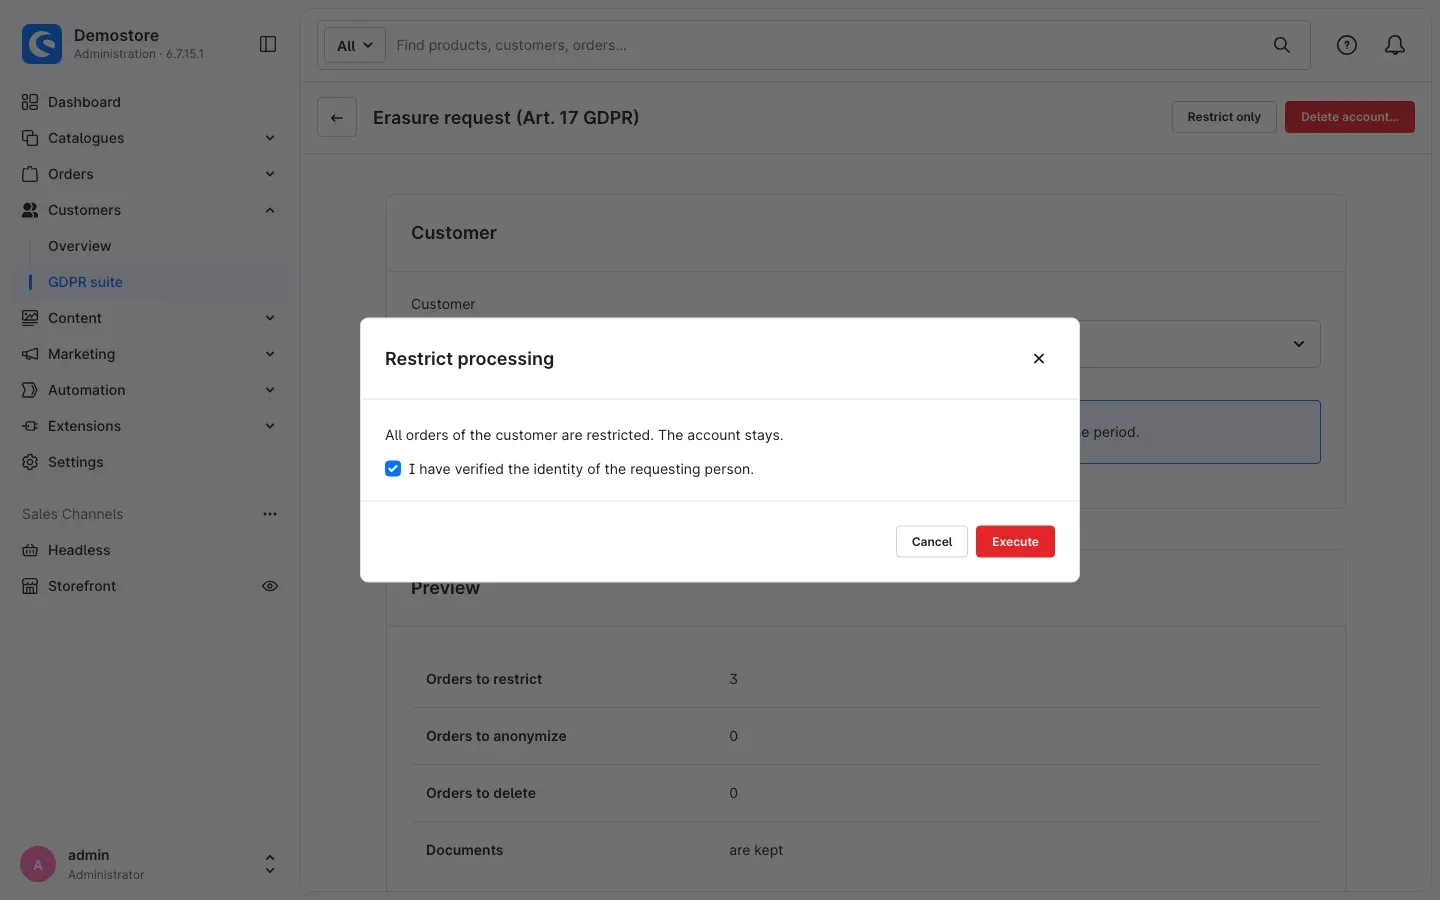
Task: Click the Orders to delete label
Action: point(481,793)
